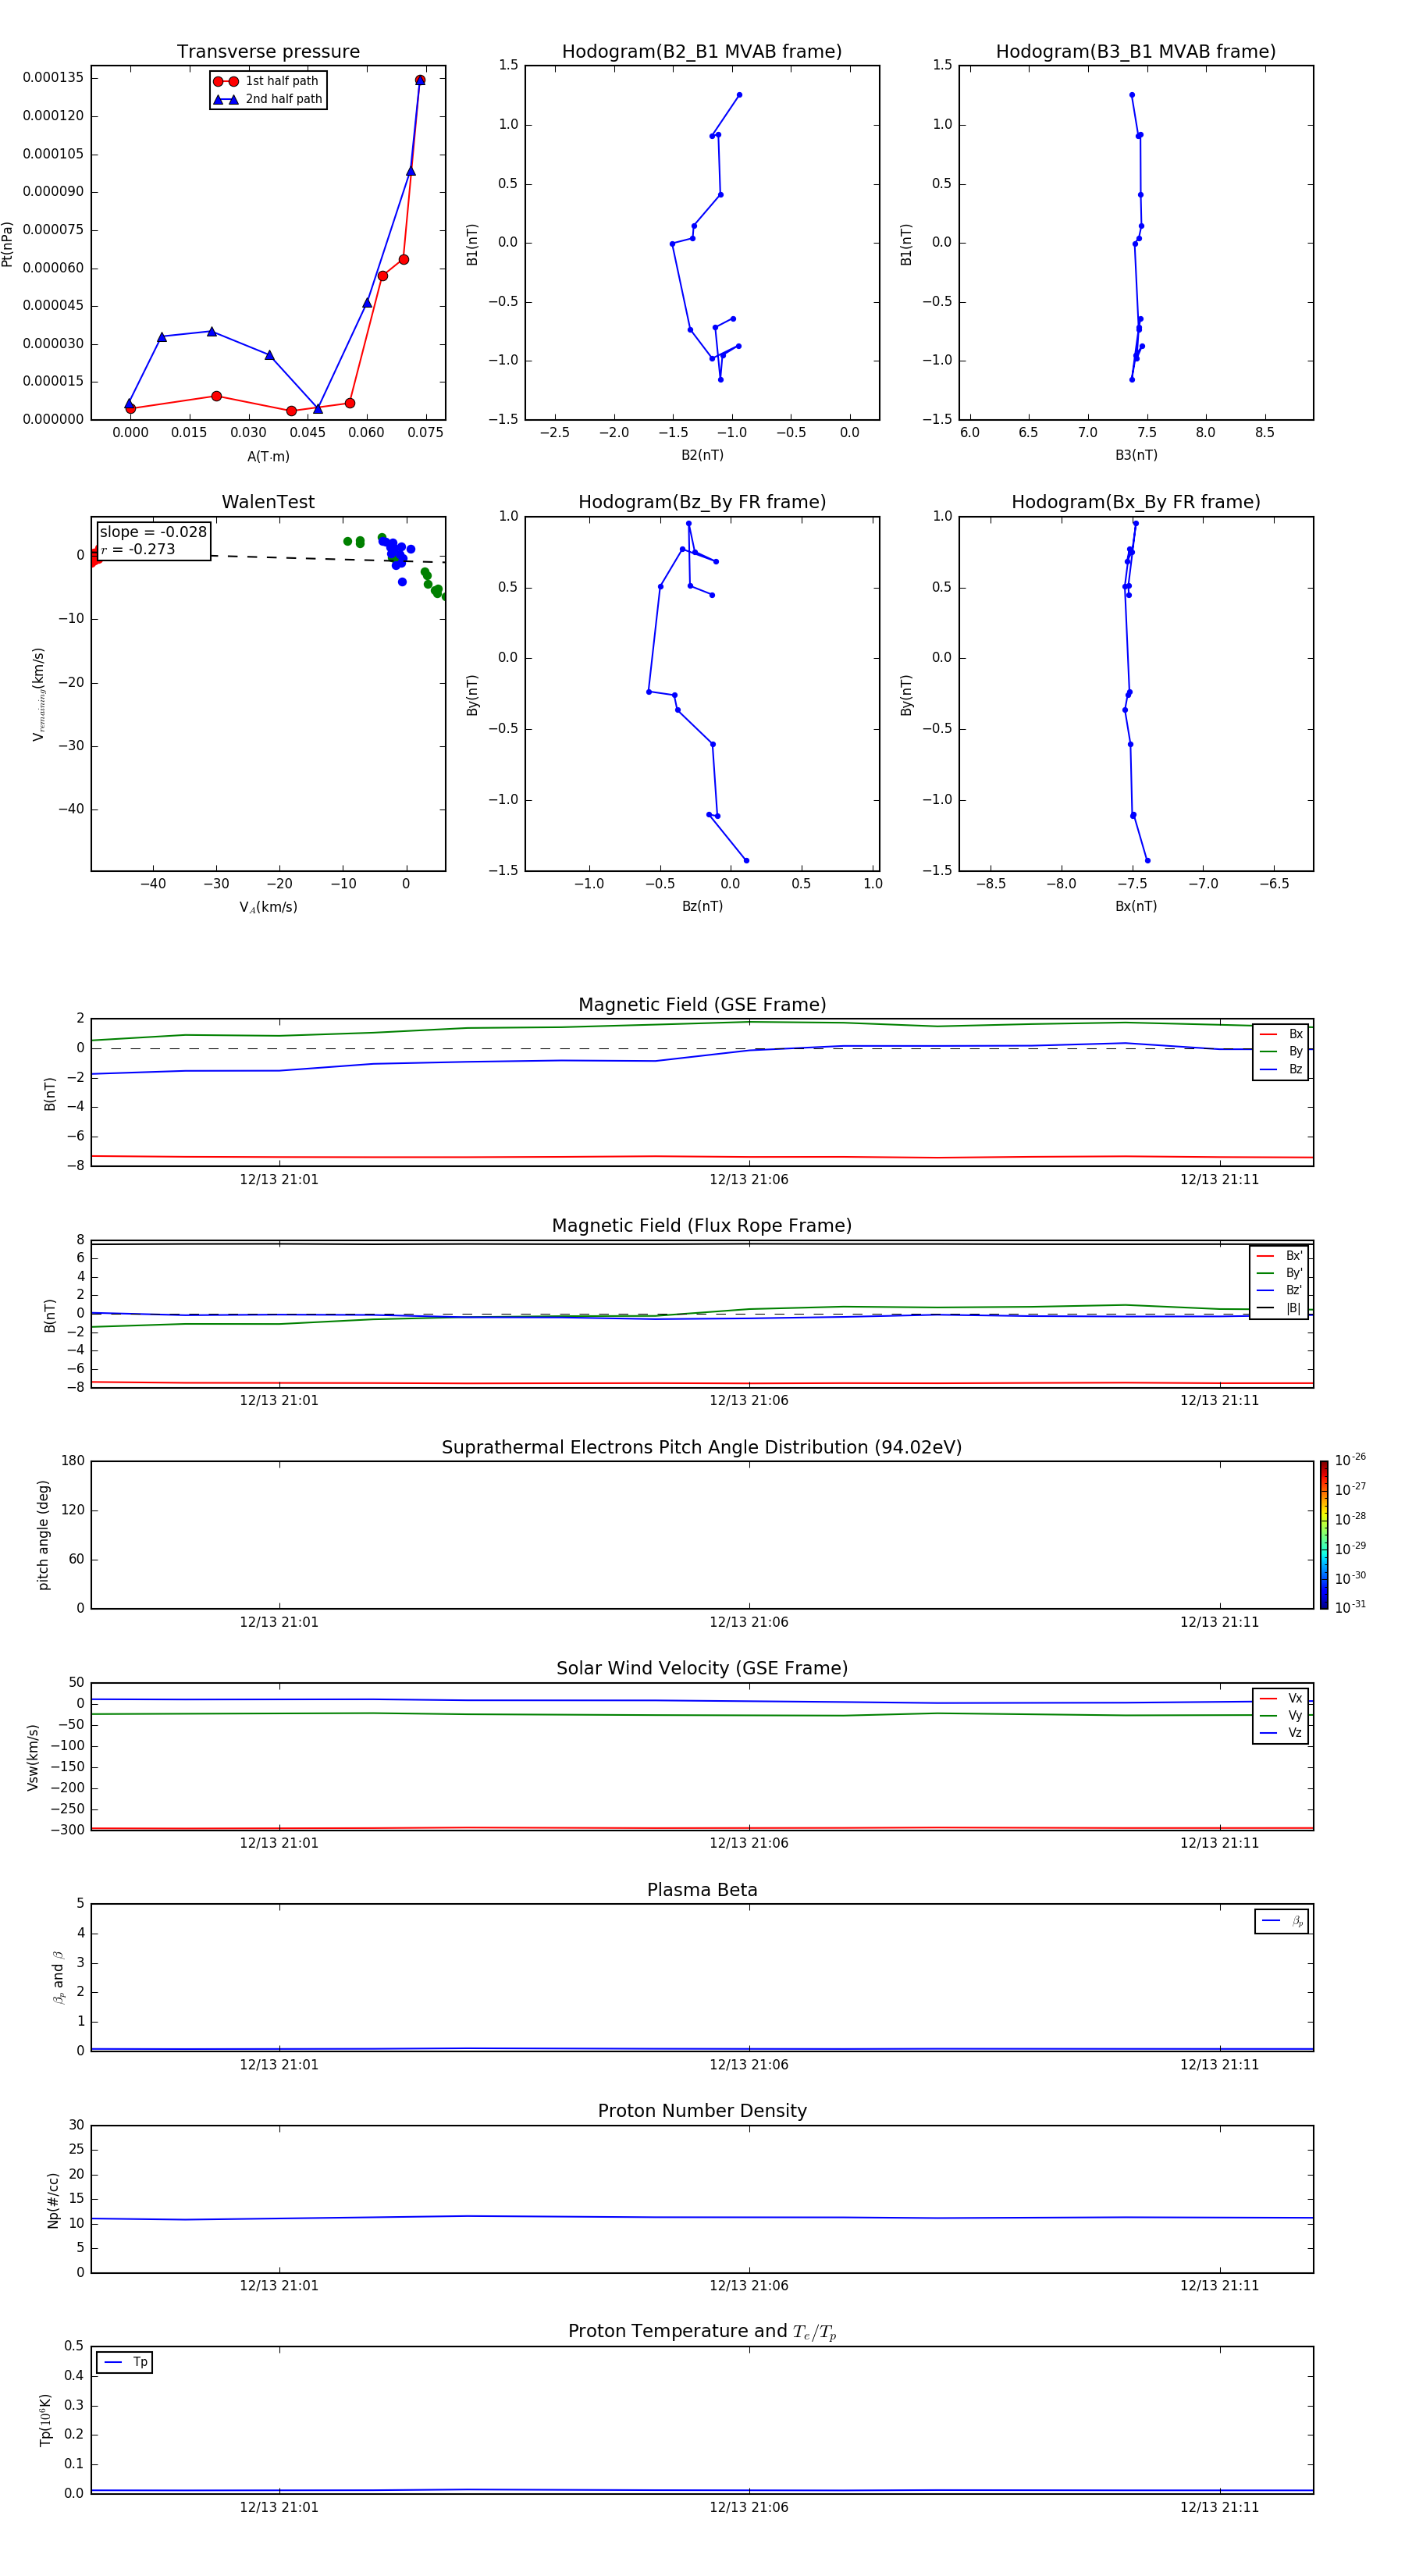Click '12/13 21:01' tick under Proton Temperature plot
Screen dimensions: 1405x2576
click(x=279, y=2507)
